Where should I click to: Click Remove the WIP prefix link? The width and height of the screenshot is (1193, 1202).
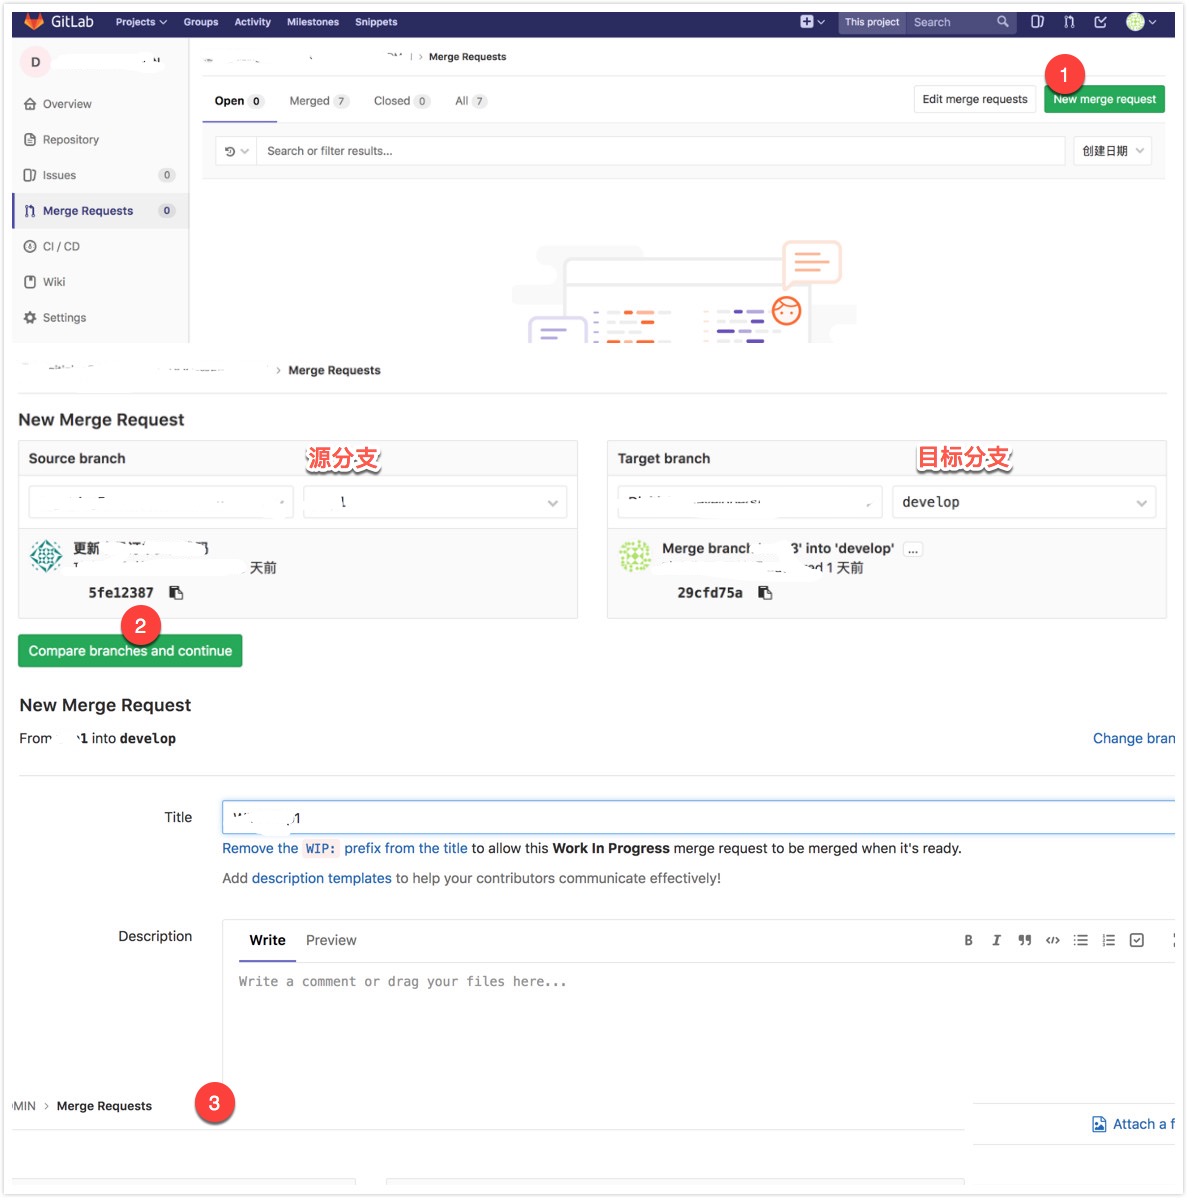click(345, 848)
